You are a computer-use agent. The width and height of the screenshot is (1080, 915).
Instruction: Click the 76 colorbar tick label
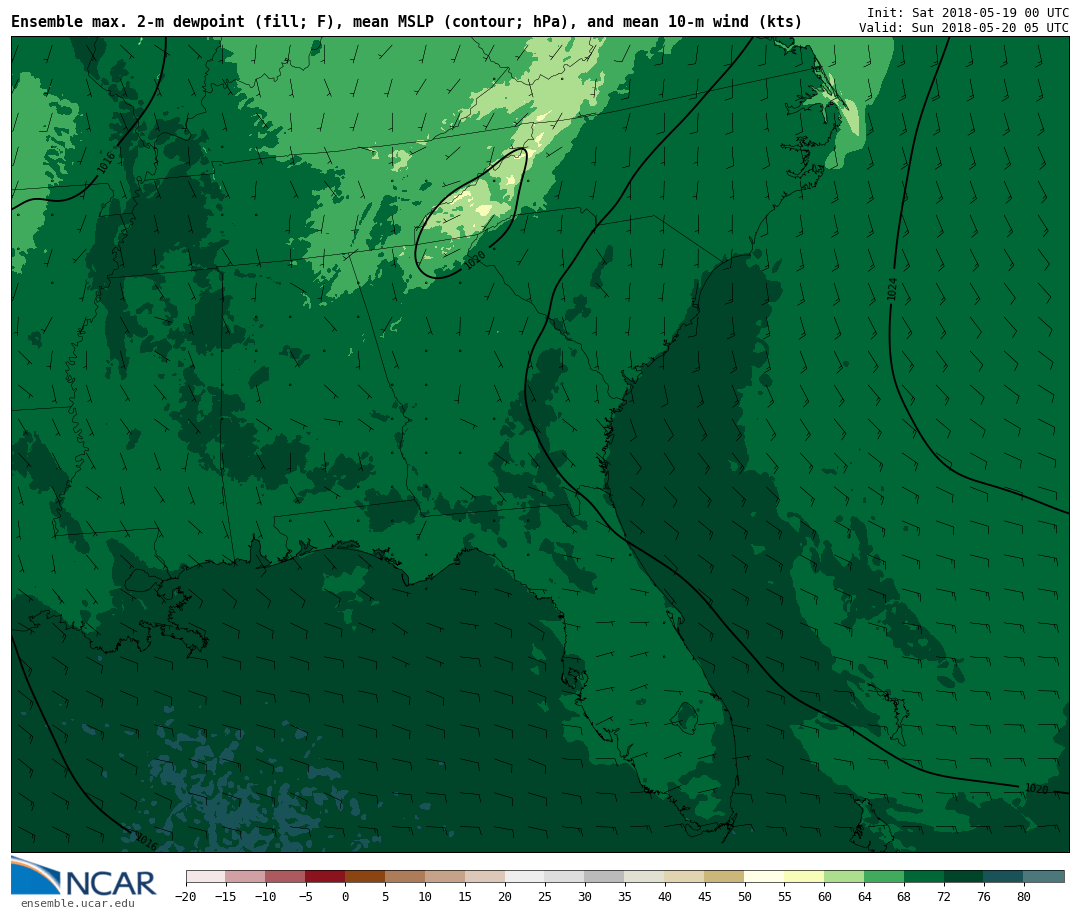tap(984, 896)
